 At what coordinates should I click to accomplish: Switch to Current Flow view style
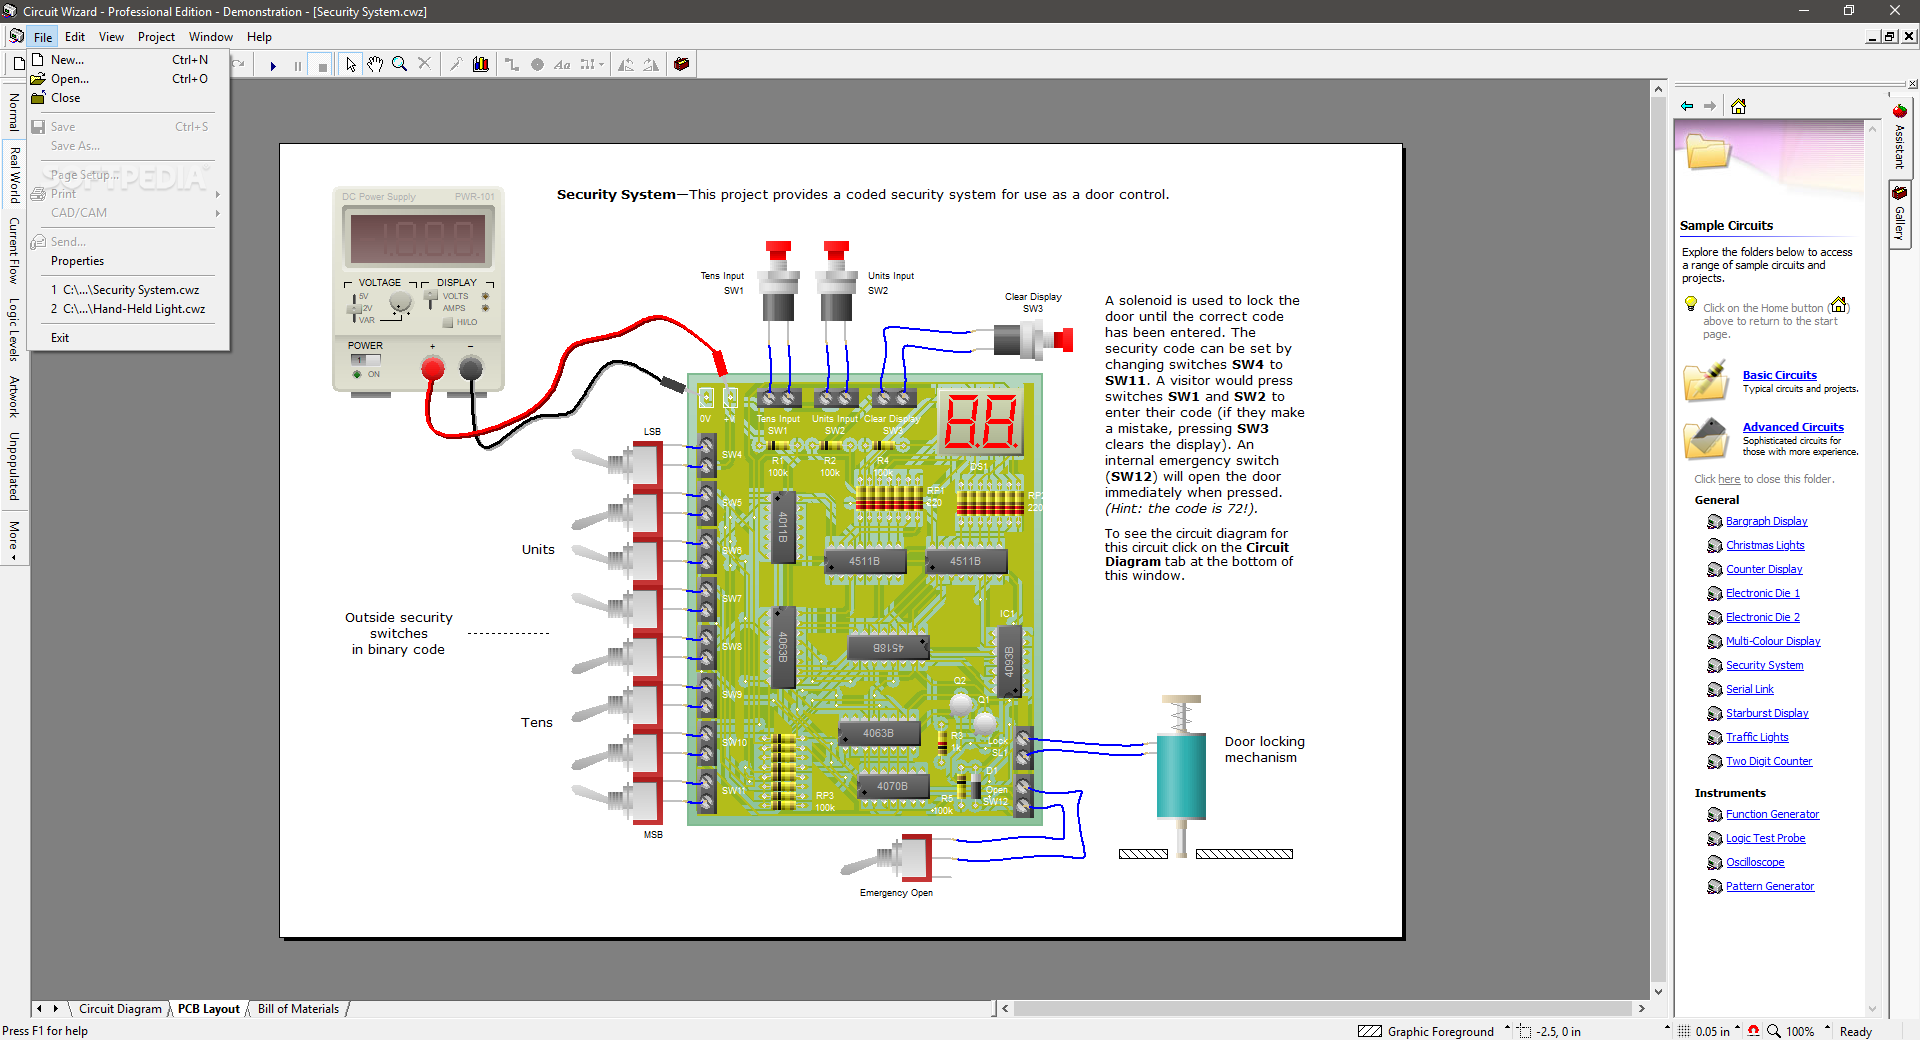tap(14, 250)
